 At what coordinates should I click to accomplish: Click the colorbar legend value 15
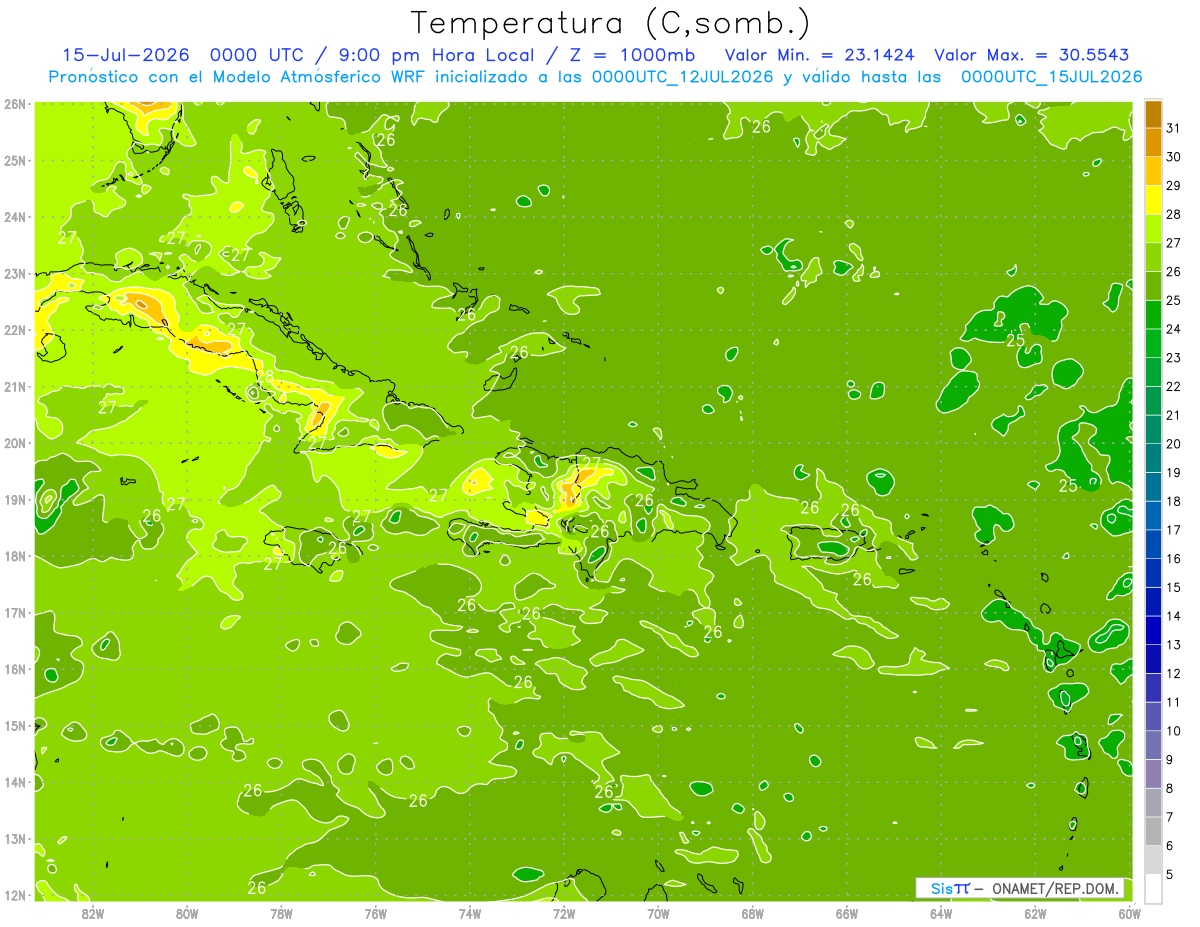pos(1174,587)
